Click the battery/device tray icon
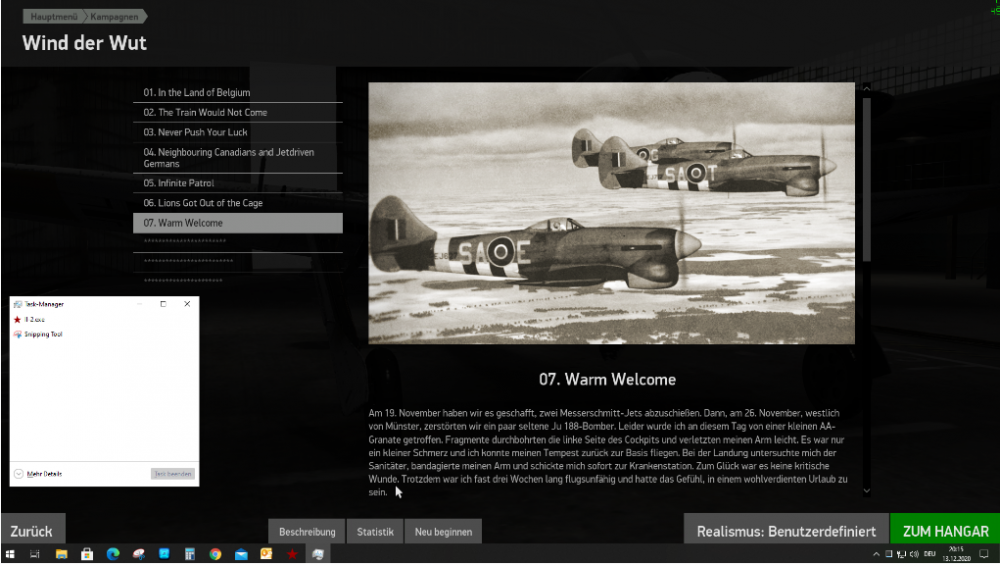 point(888,554)
